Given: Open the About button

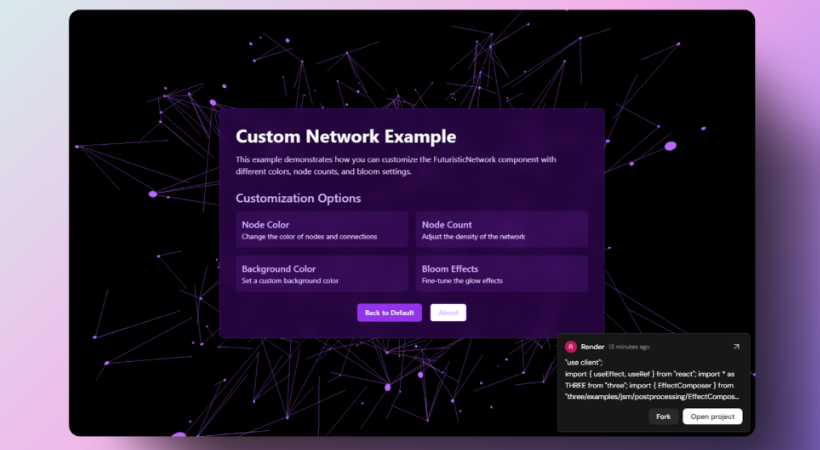Looking at the screenshot, I should 448,312.
